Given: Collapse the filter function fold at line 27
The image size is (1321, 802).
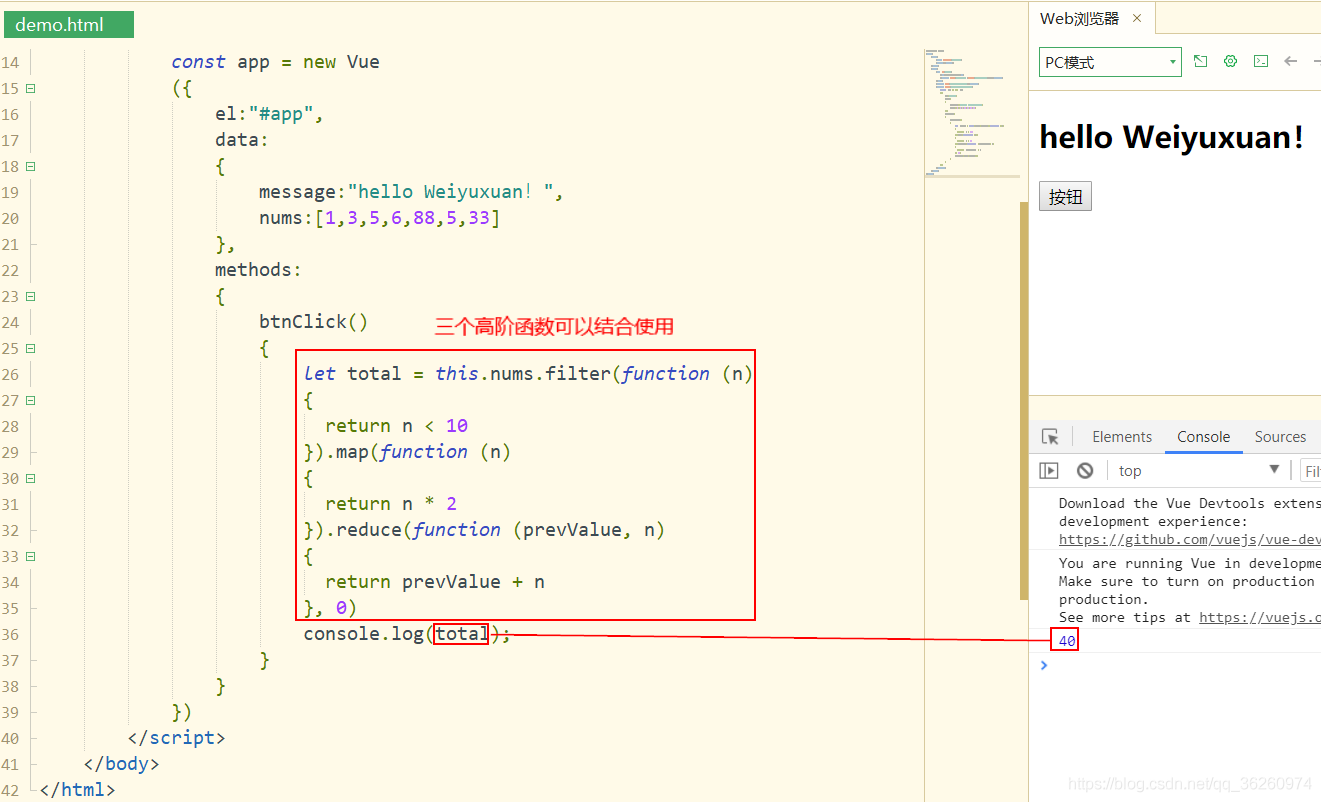Looking at the screenshot, I should (x=30, y=400).
